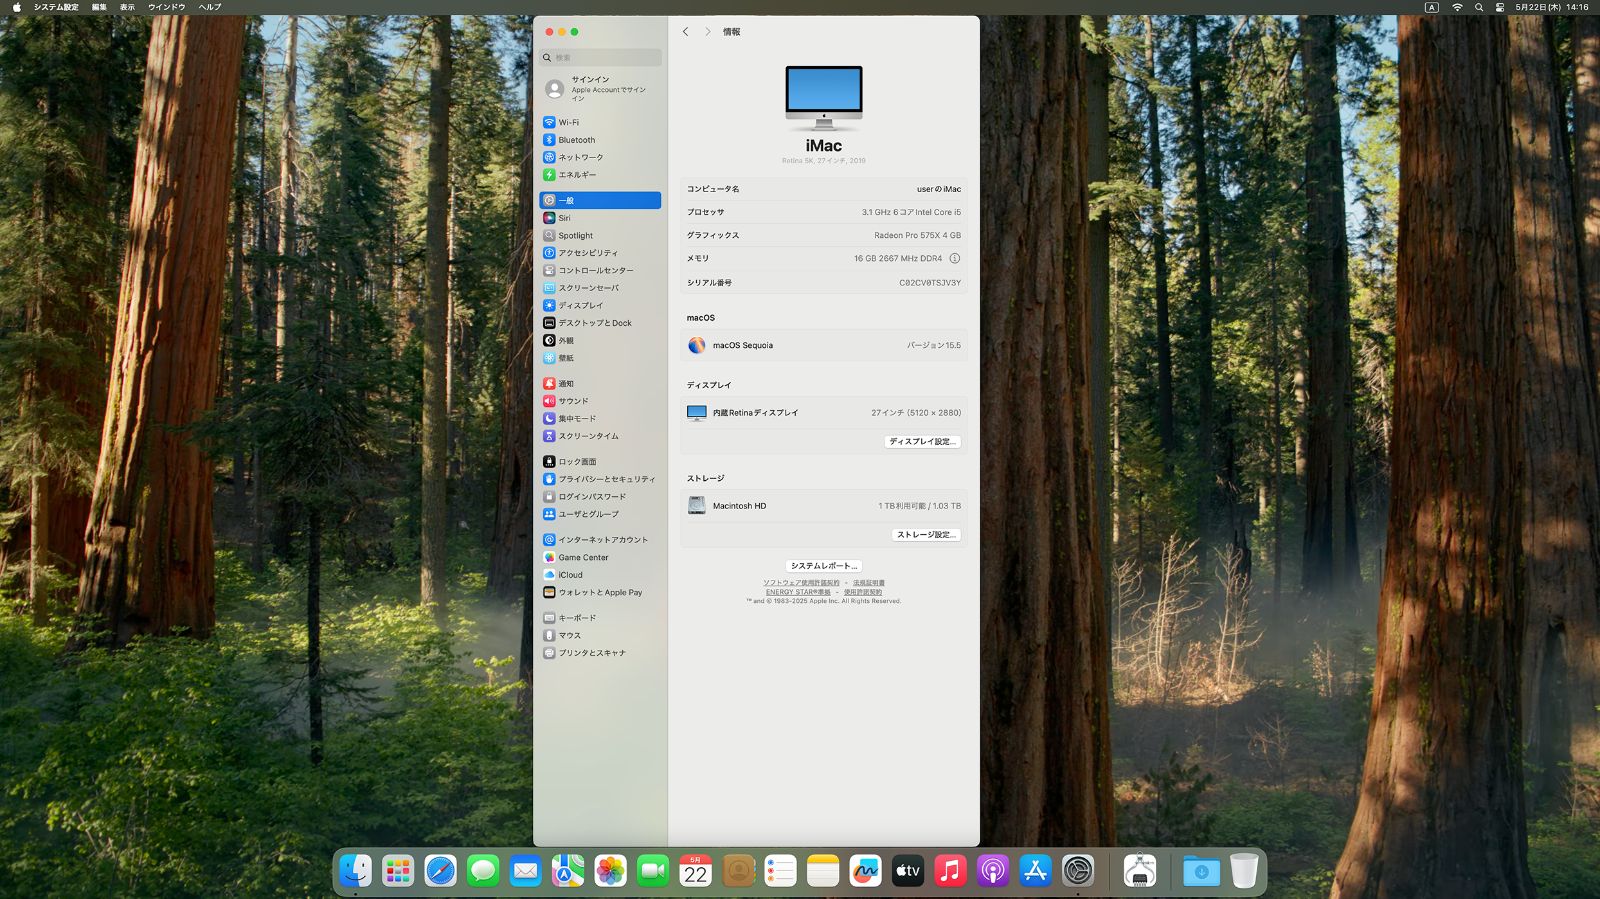The image size is (1600, 899).
Task: Select ネットワーク in the sidebar
Action: tap(600, 157)
